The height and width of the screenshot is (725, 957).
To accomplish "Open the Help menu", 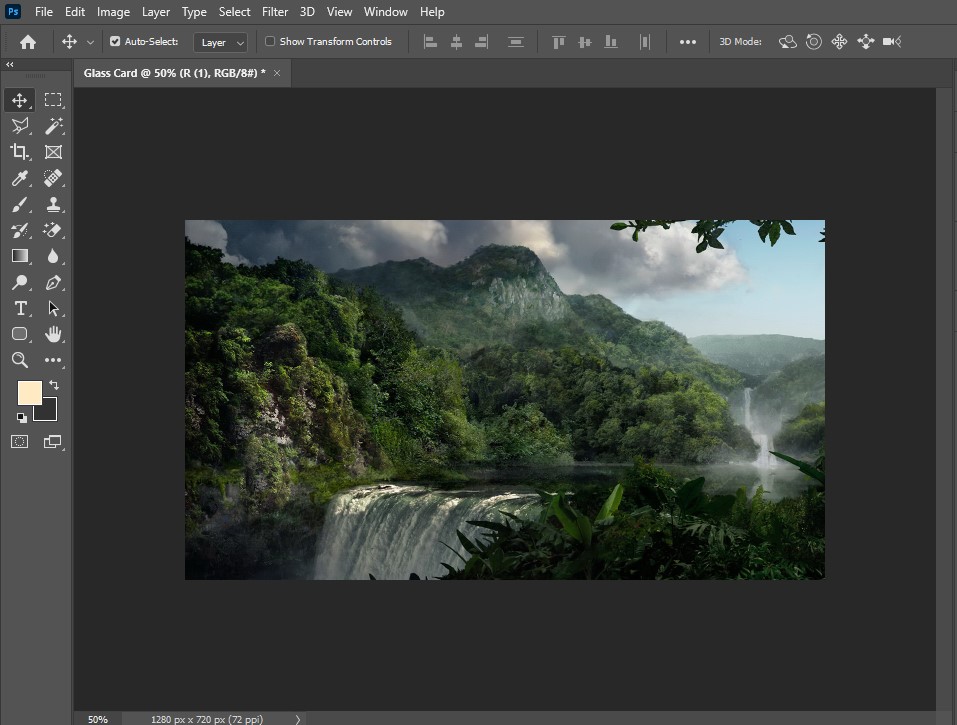I will [432, 12].
